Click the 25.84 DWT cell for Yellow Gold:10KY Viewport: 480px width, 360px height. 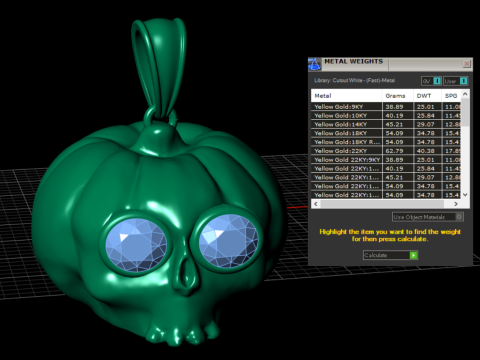click(x=427, y=115)
